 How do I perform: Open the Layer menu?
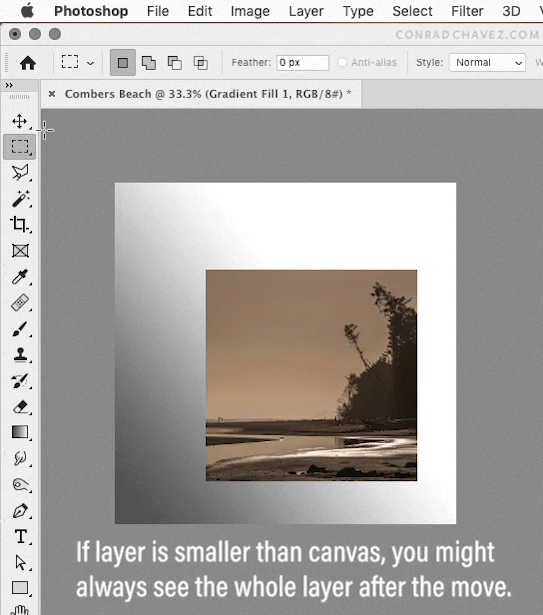coord(306,11)
